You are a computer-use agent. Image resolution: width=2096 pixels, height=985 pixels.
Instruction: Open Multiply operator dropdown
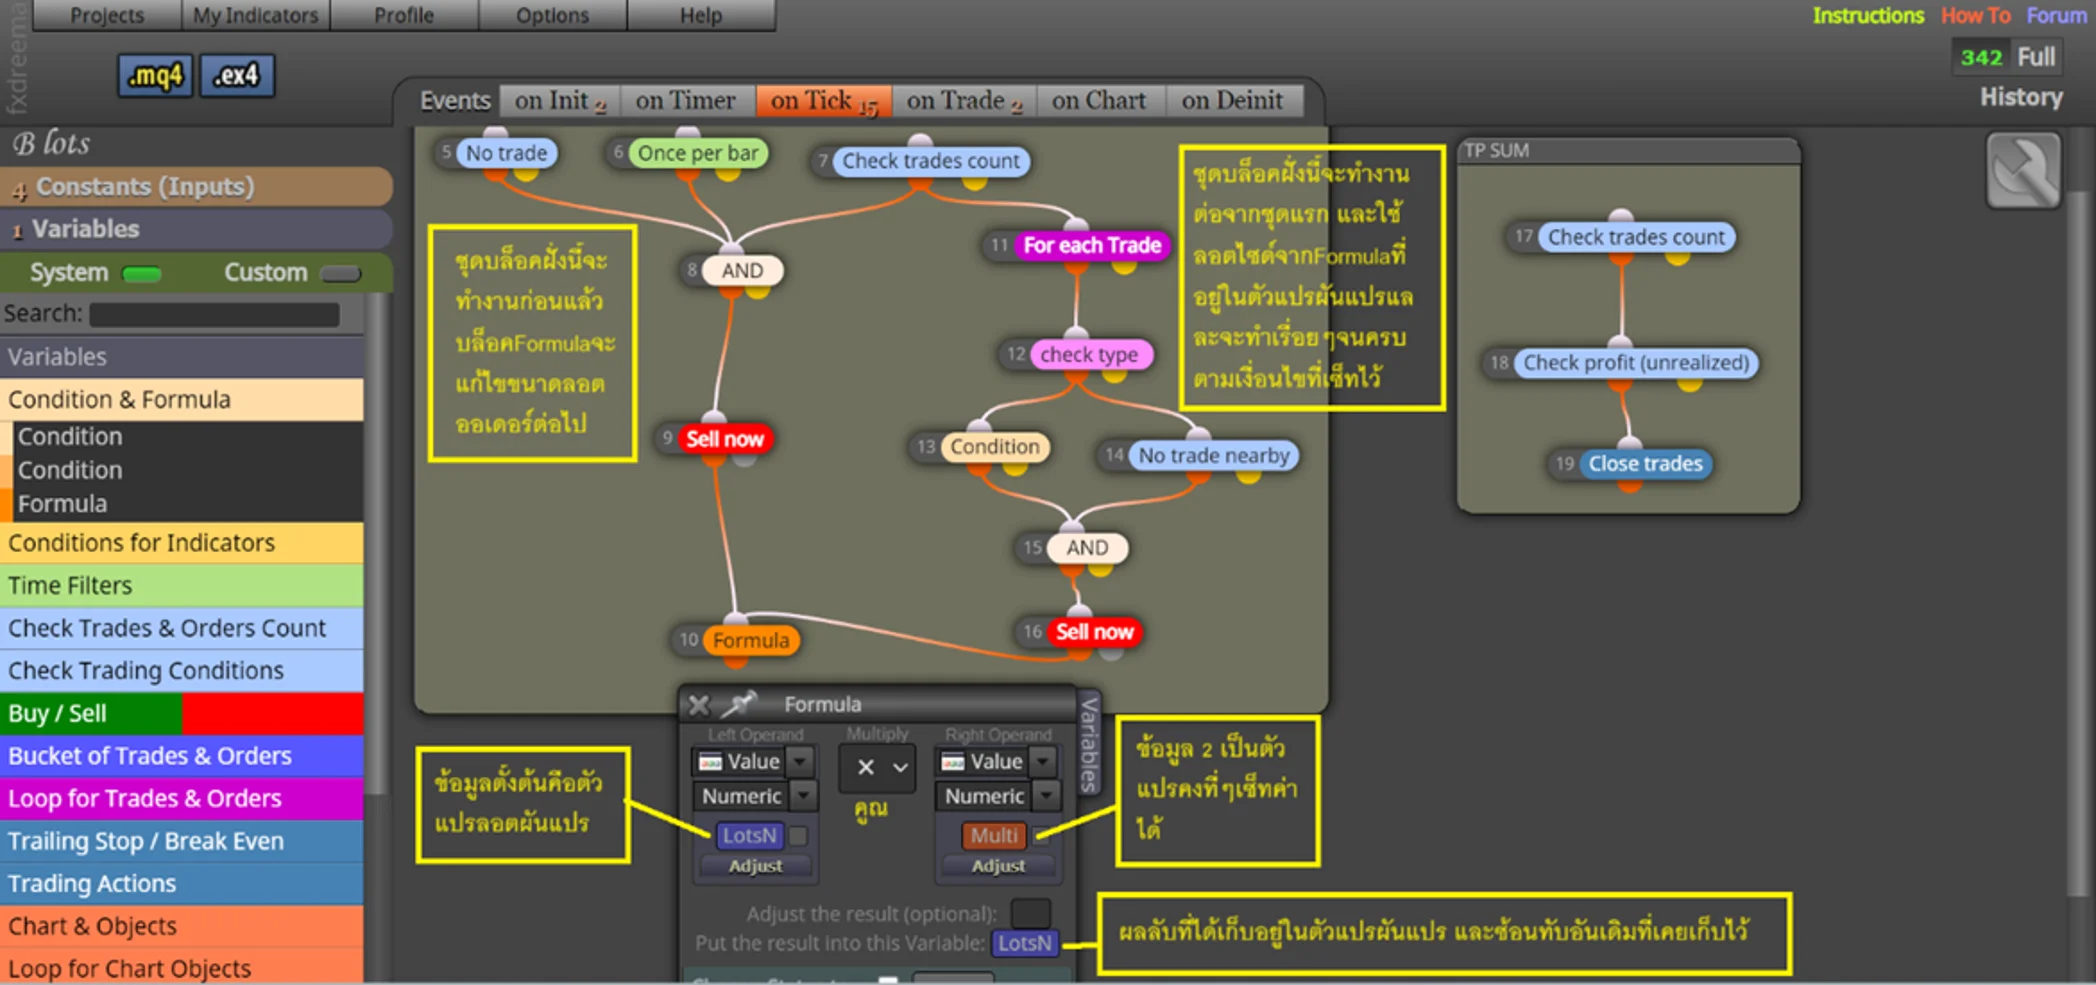coord(877,767)
